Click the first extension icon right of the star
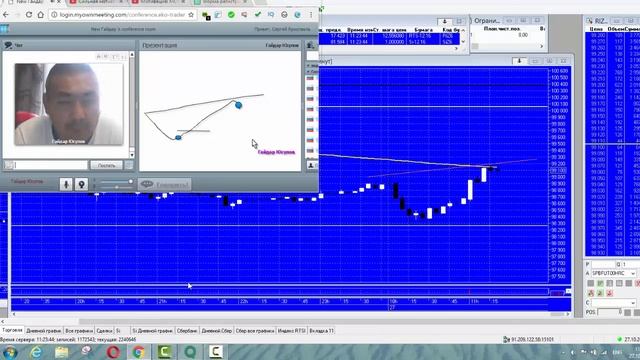Viewport: 640px width, 360px height. [206, 15]
